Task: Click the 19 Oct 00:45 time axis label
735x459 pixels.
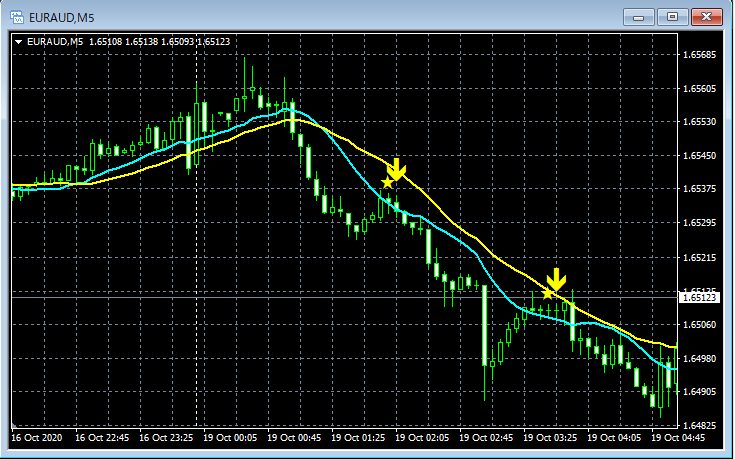Action: point(294,438)
